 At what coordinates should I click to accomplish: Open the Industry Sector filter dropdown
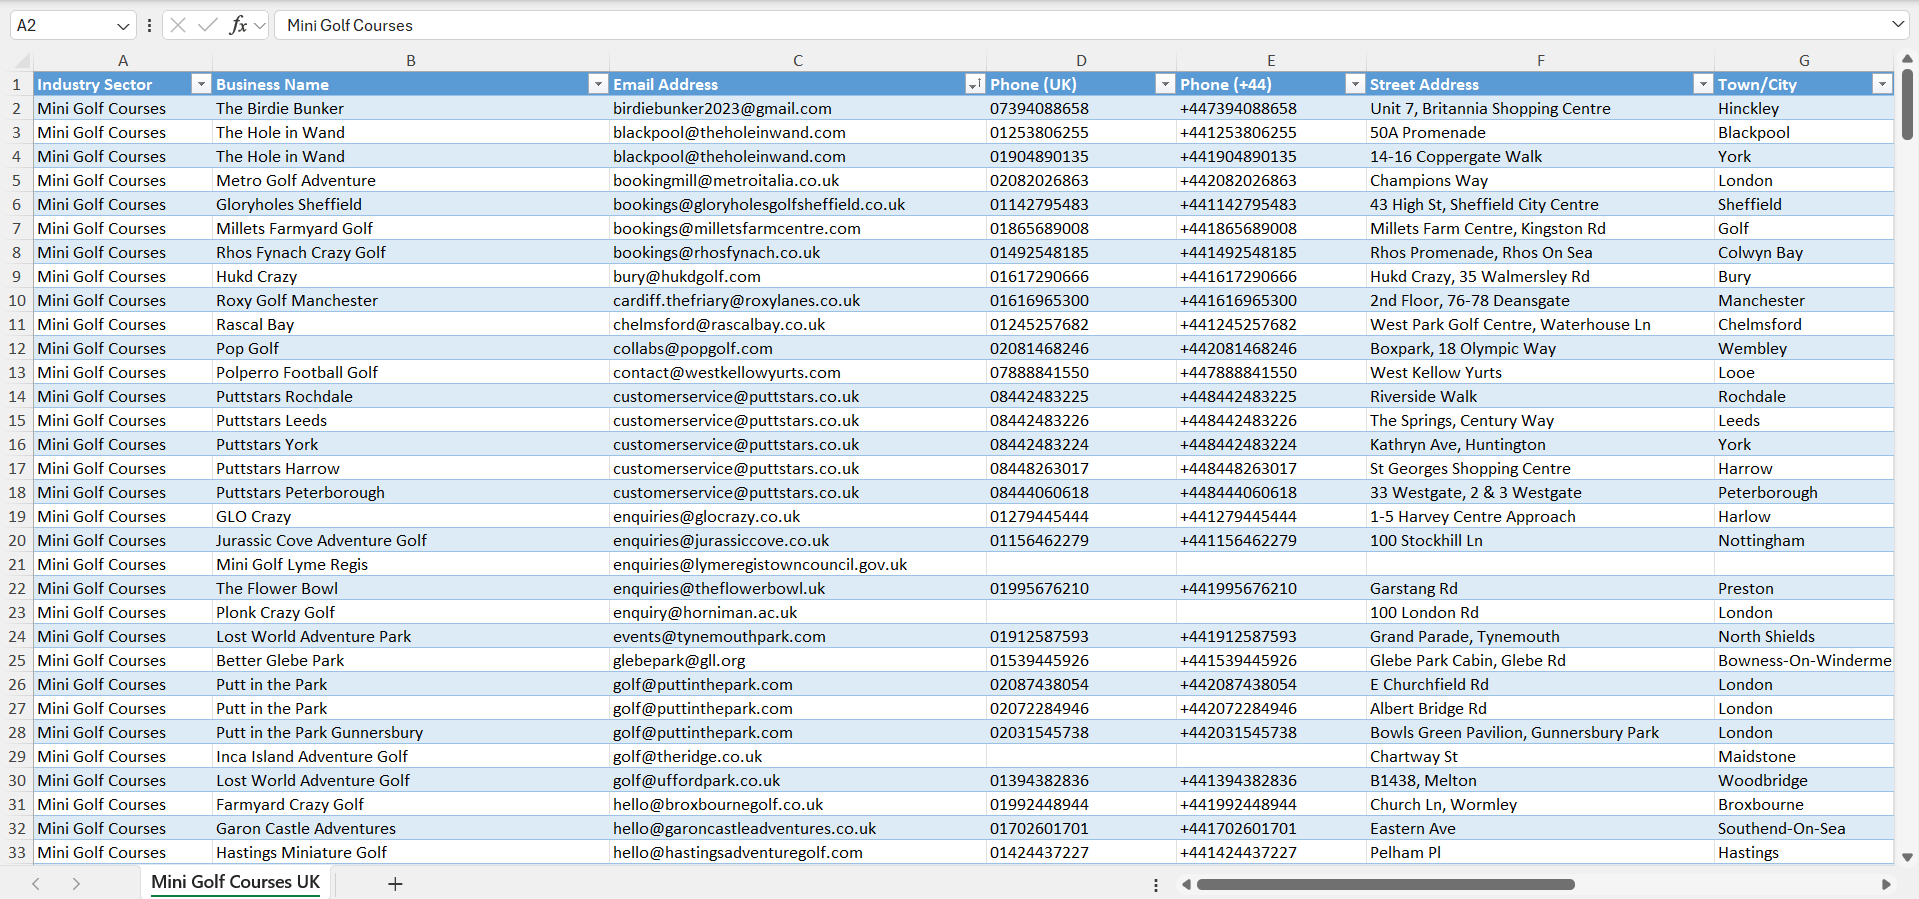201,84
